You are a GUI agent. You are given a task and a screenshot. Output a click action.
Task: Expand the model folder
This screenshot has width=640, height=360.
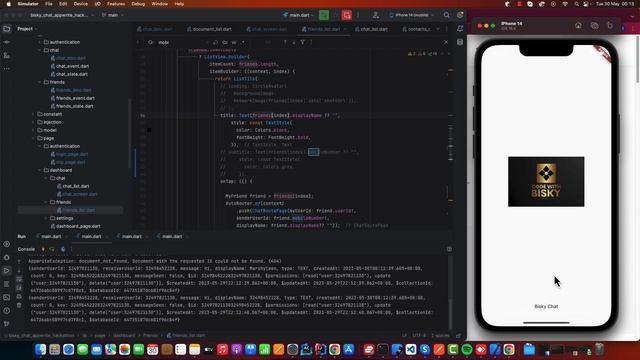tap(33, 130)
